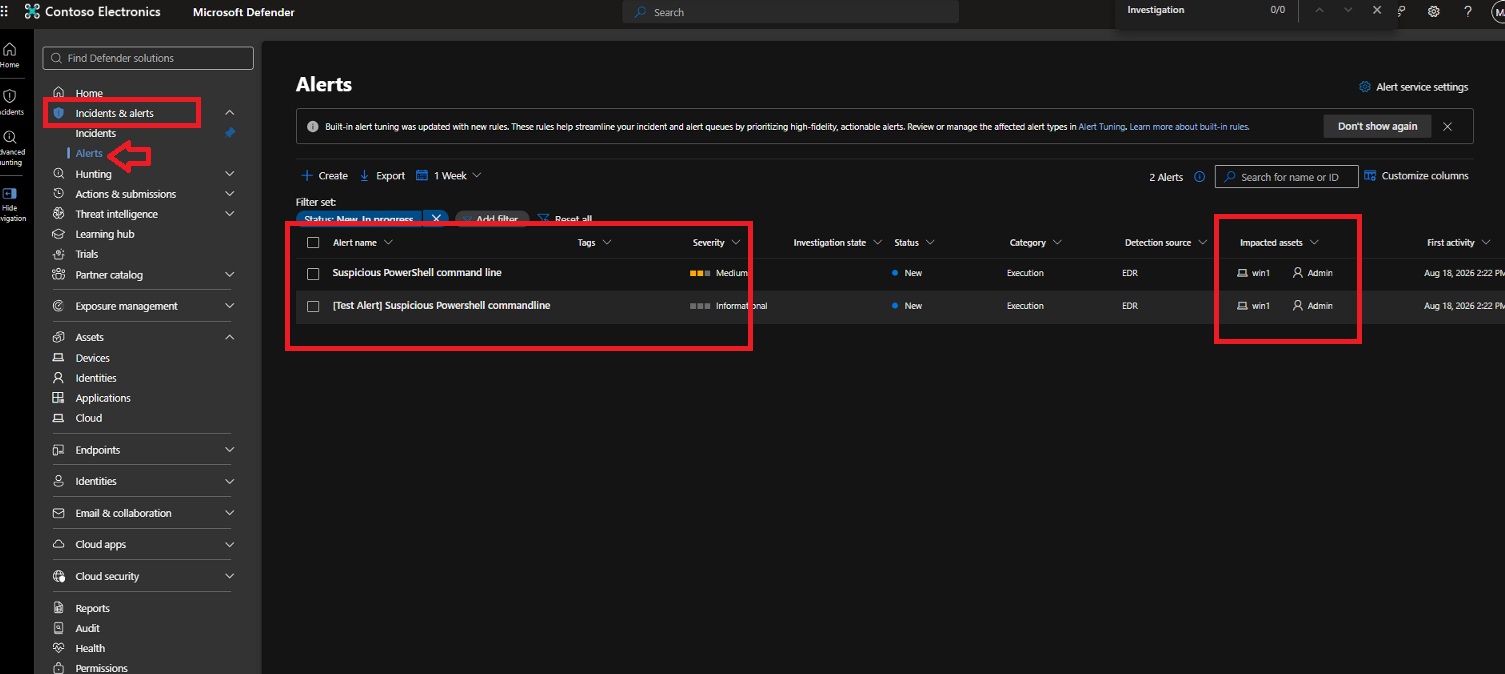Open Devices under Assets
This screenshot has height=674, width=1505.
[x=93, y=358]
